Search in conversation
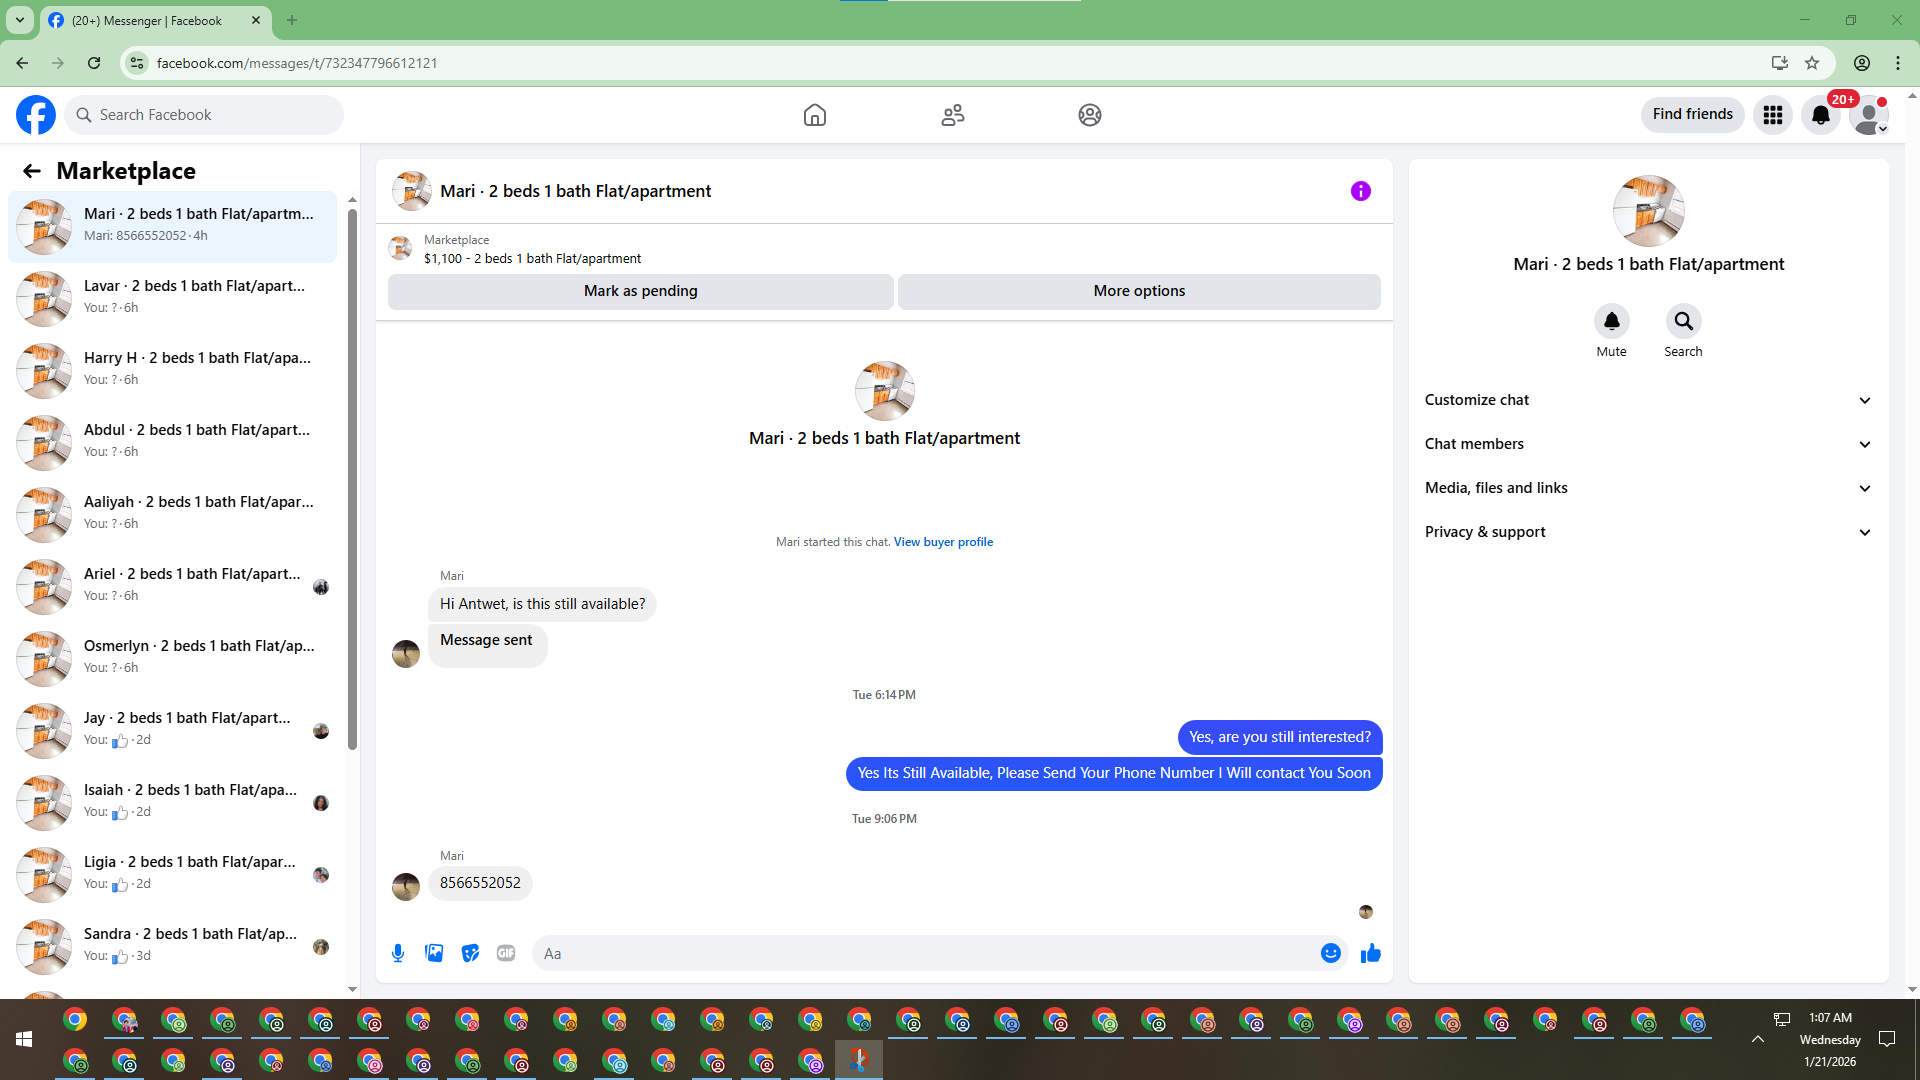This screenshot has width=1920, height=1080. pos(1684,321)
